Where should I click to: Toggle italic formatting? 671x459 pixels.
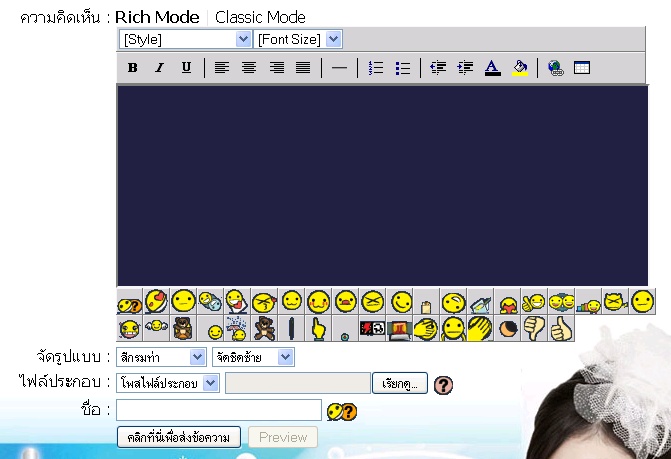click(160, 68)
